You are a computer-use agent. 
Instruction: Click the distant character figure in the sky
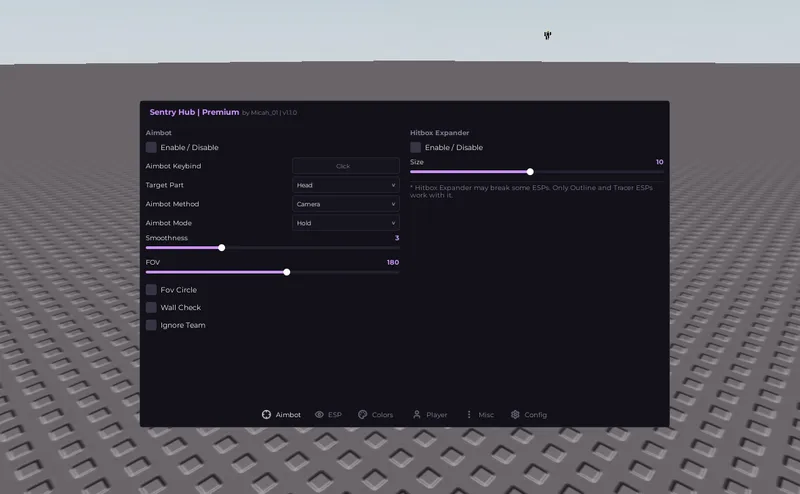(x=547, y=35)
